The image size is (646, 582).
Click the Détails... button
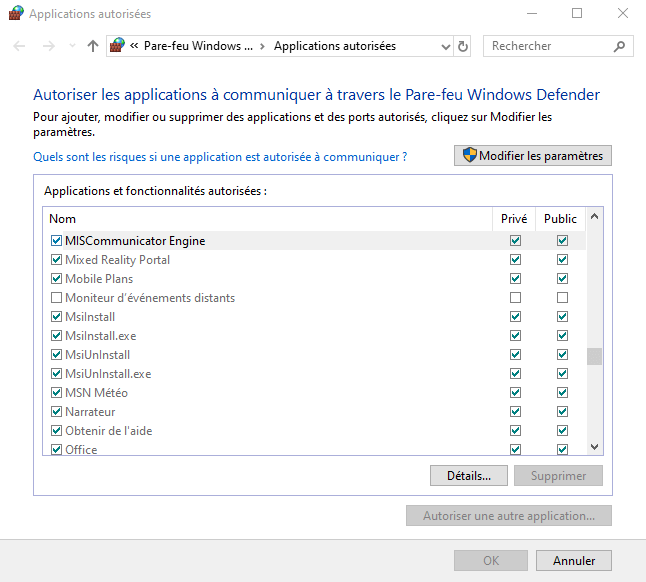[468, 476]
